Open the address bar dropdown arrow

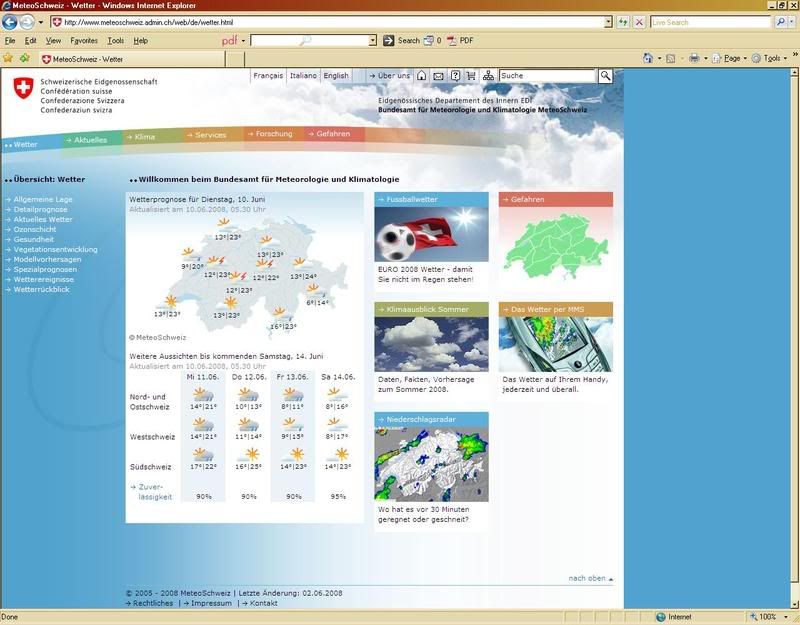608,22
